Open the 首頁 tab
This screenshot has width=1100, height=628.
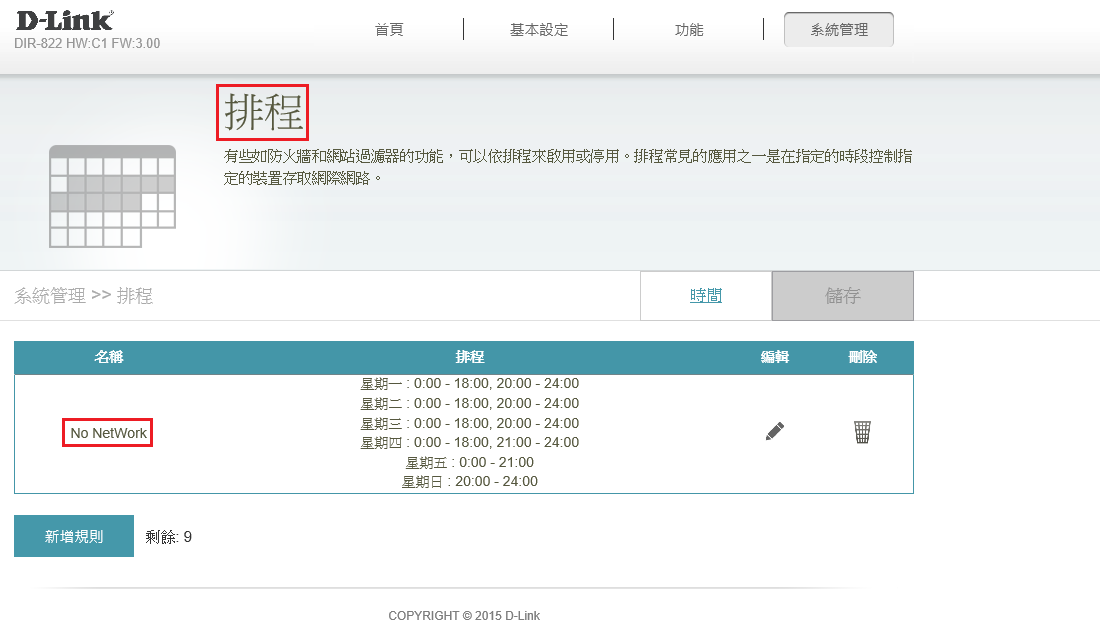389,30
